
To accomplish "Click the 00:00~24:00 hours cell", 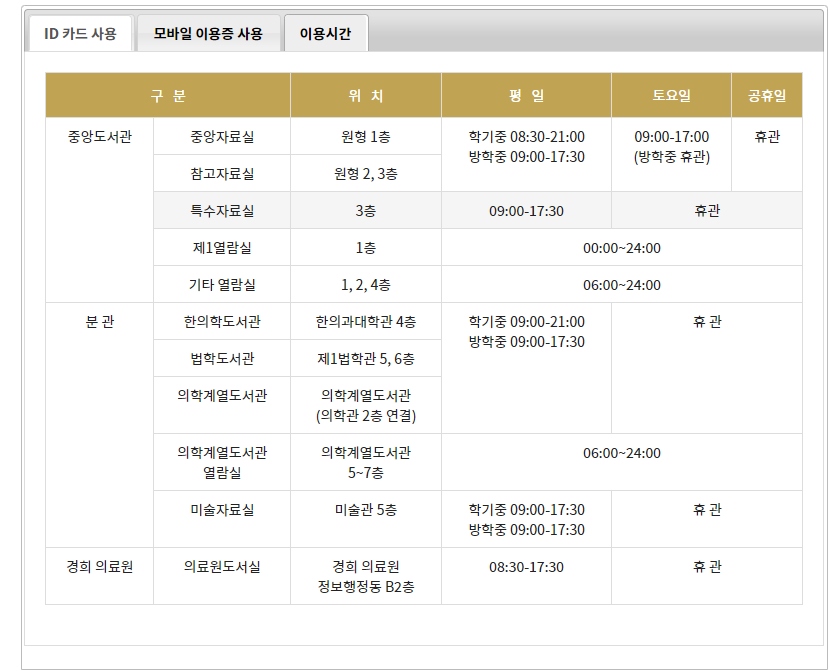I will coord(621,248).
